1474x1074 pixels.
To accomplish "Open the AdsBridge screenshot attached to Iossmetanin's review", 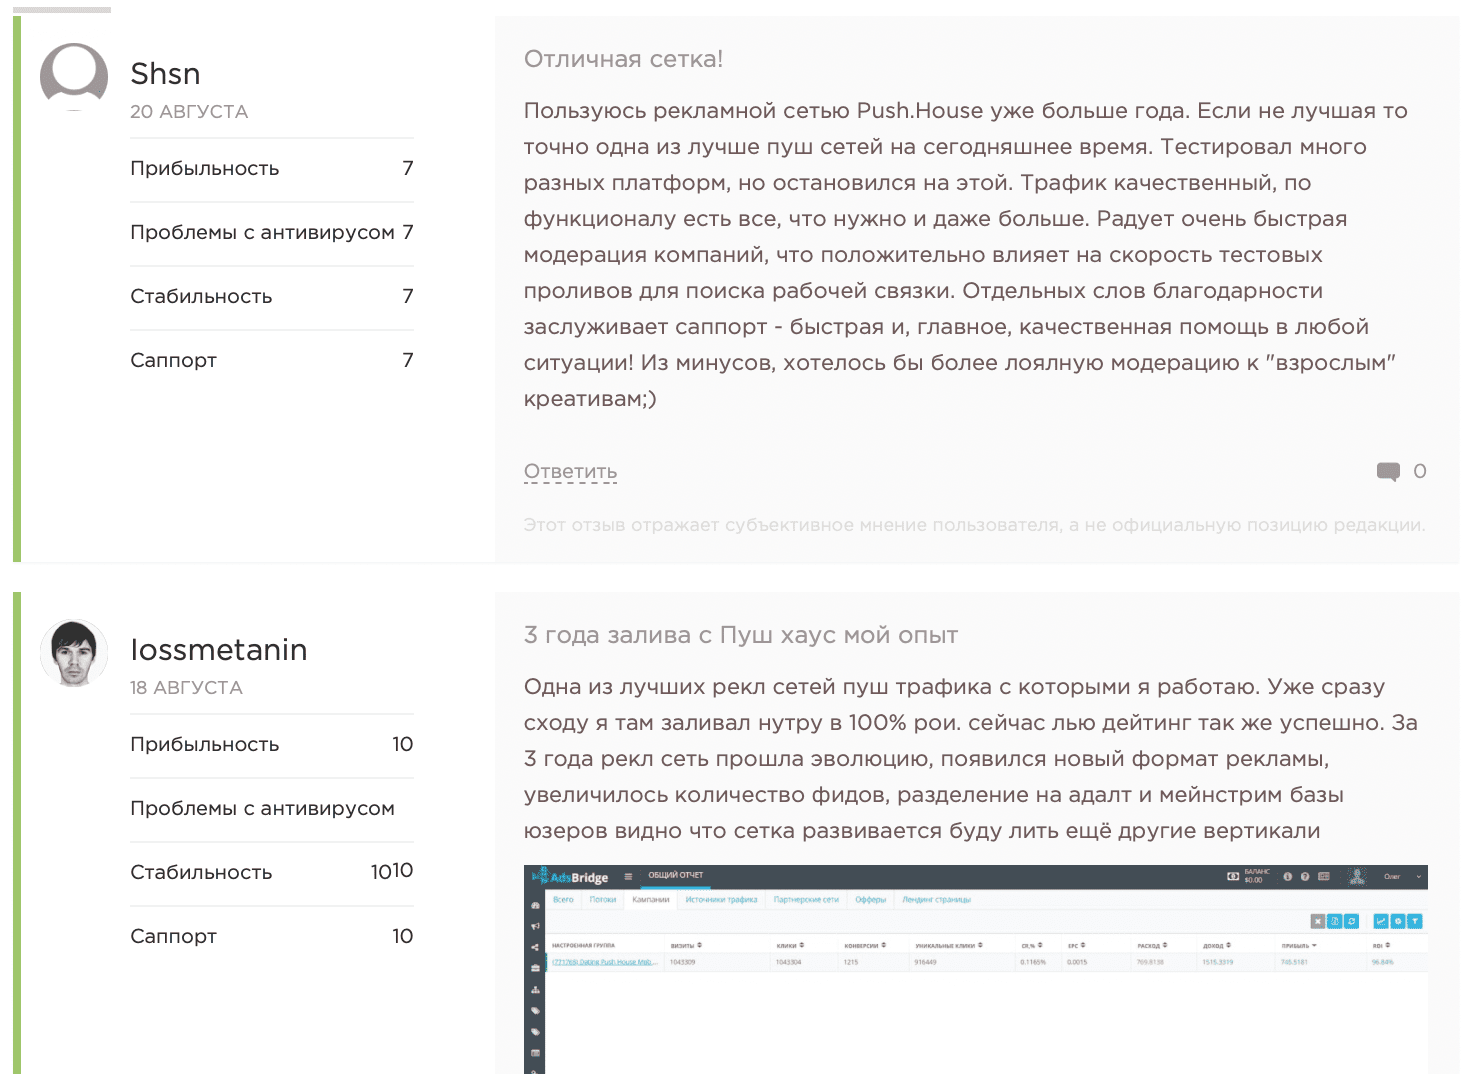I will pyautogui.click(x=976, y=969).
